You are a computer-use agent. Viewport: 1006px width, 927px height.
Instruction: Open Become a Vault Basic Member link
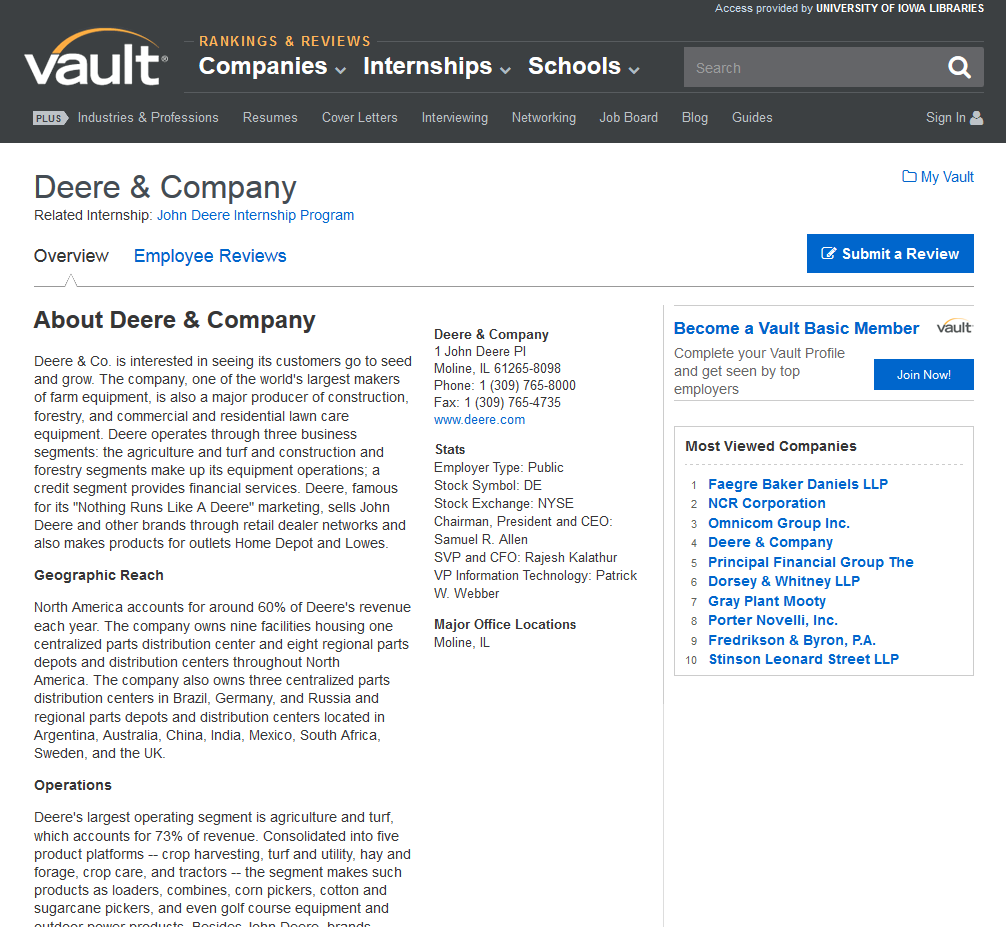point(796,328)
